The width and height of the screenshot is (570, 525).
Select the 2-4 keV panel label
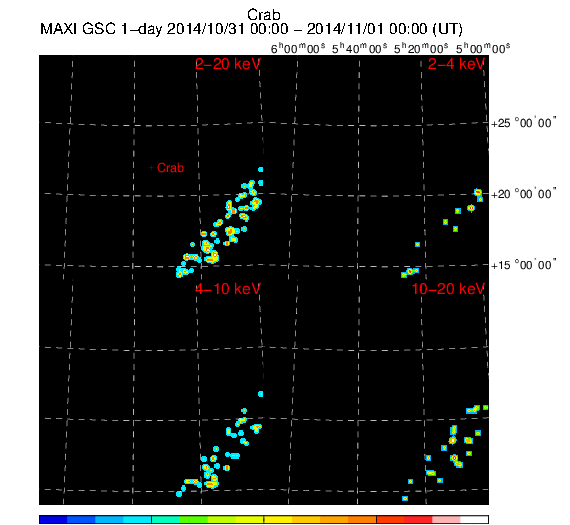click(456, 64)
